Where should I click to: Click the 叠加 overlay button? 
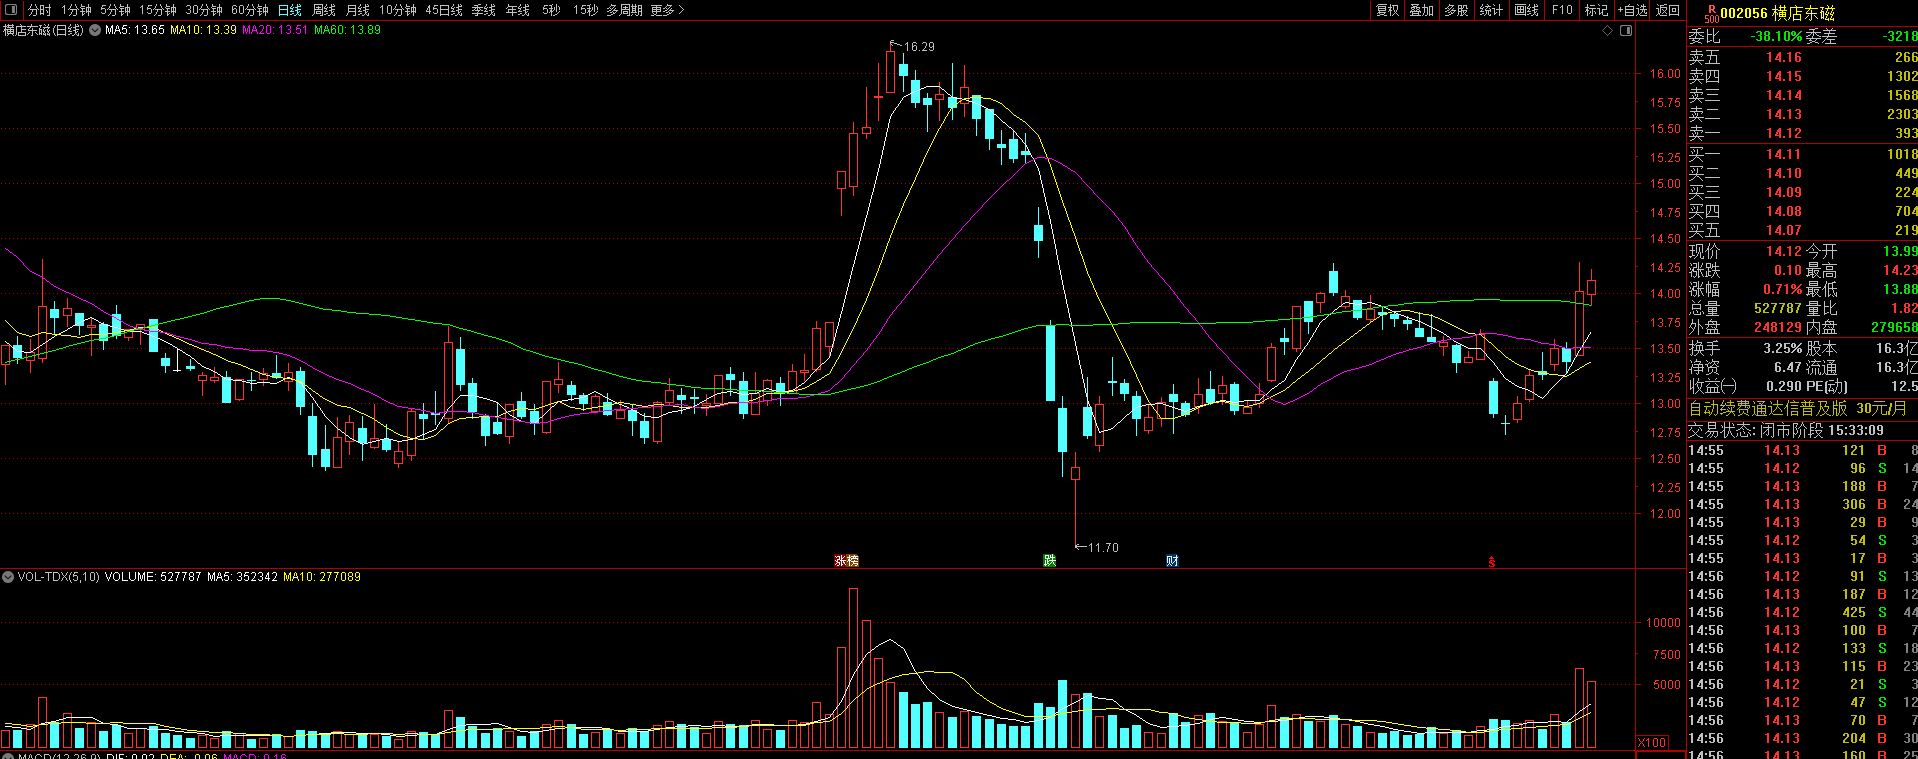coord(1422,10)
